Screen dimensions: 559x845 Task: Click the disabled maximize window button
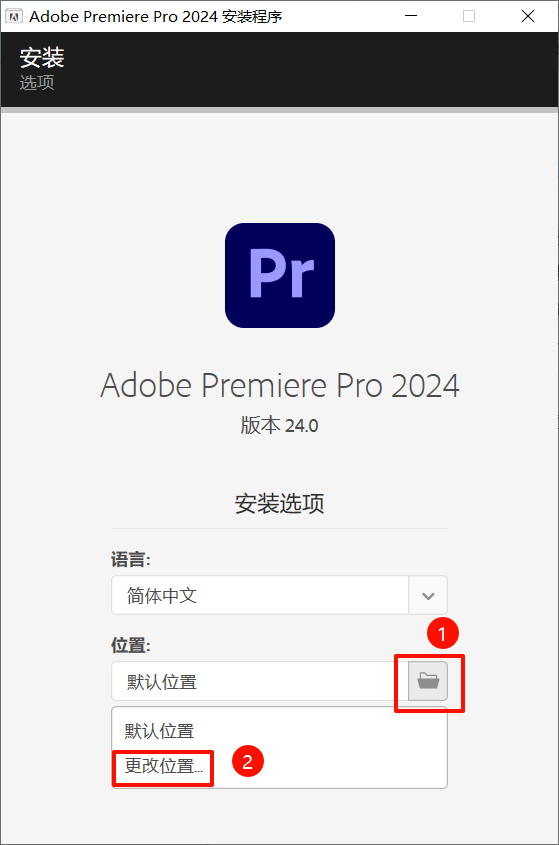click(469, 16)
